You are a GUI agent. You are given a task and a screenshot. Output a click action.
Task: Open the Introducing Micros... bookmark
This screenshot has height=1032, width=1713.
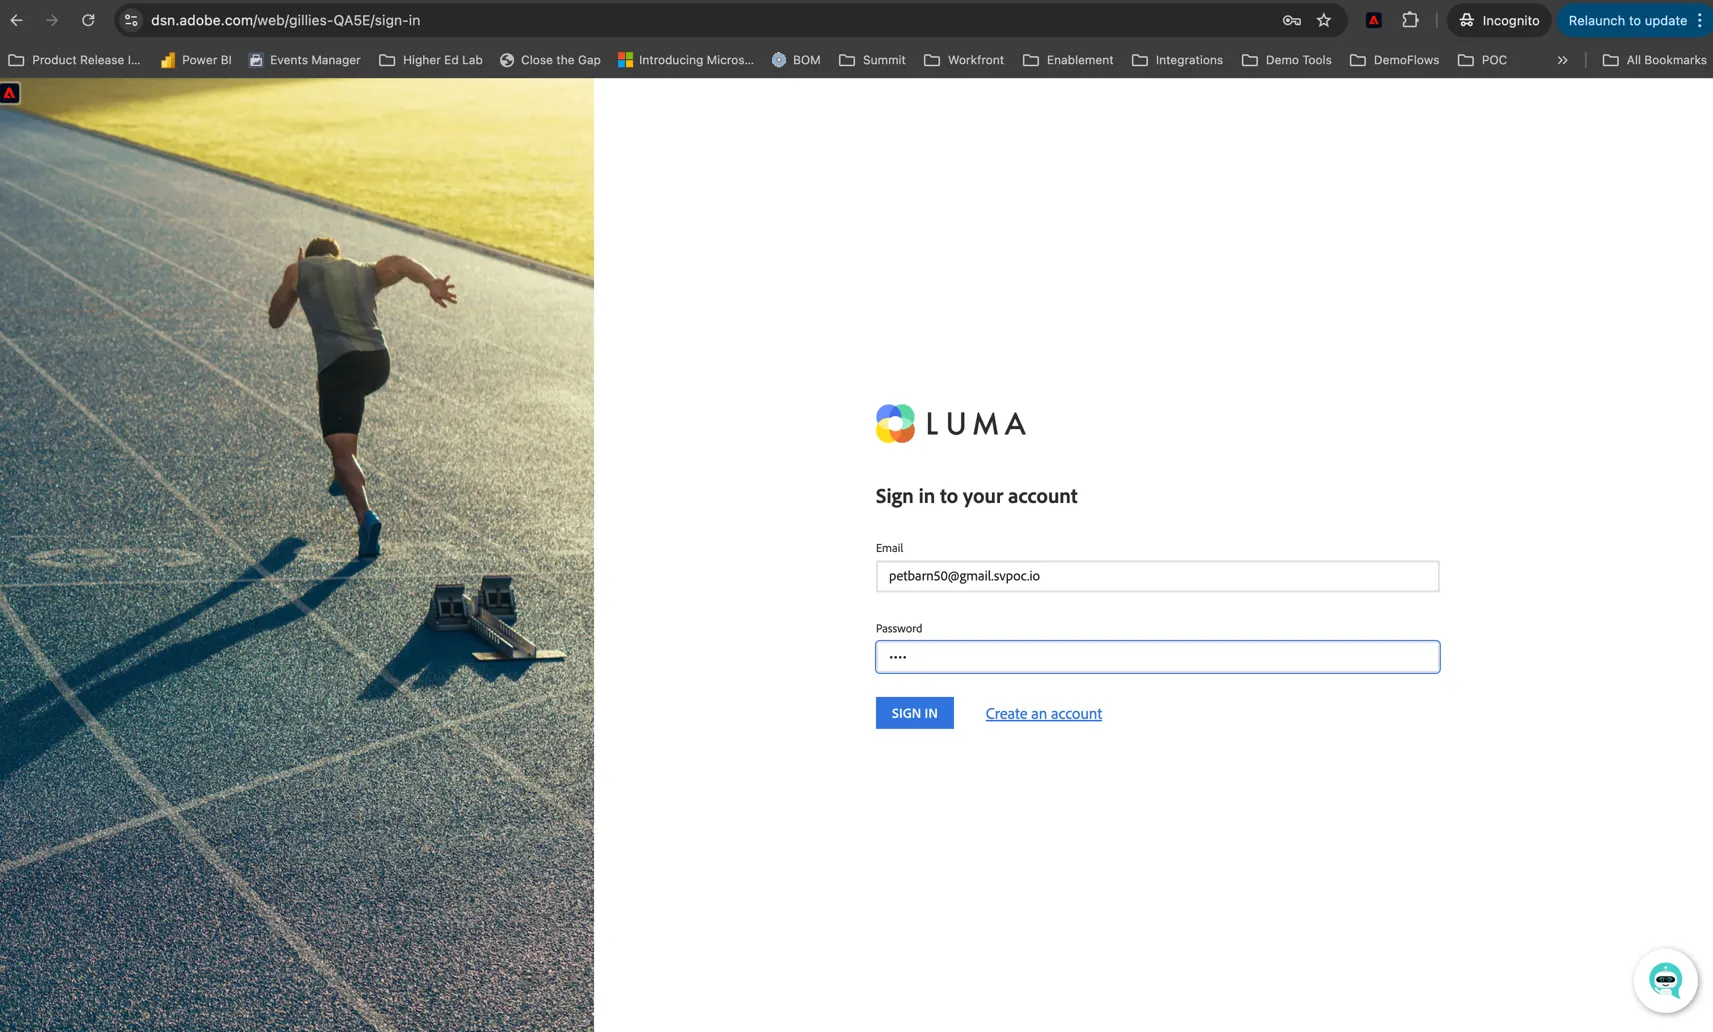[686, 60]
